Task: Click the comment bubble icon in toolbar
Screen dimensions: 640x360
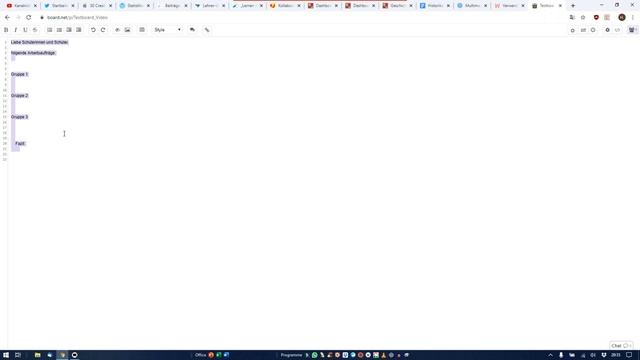Action: coord(192,30)
